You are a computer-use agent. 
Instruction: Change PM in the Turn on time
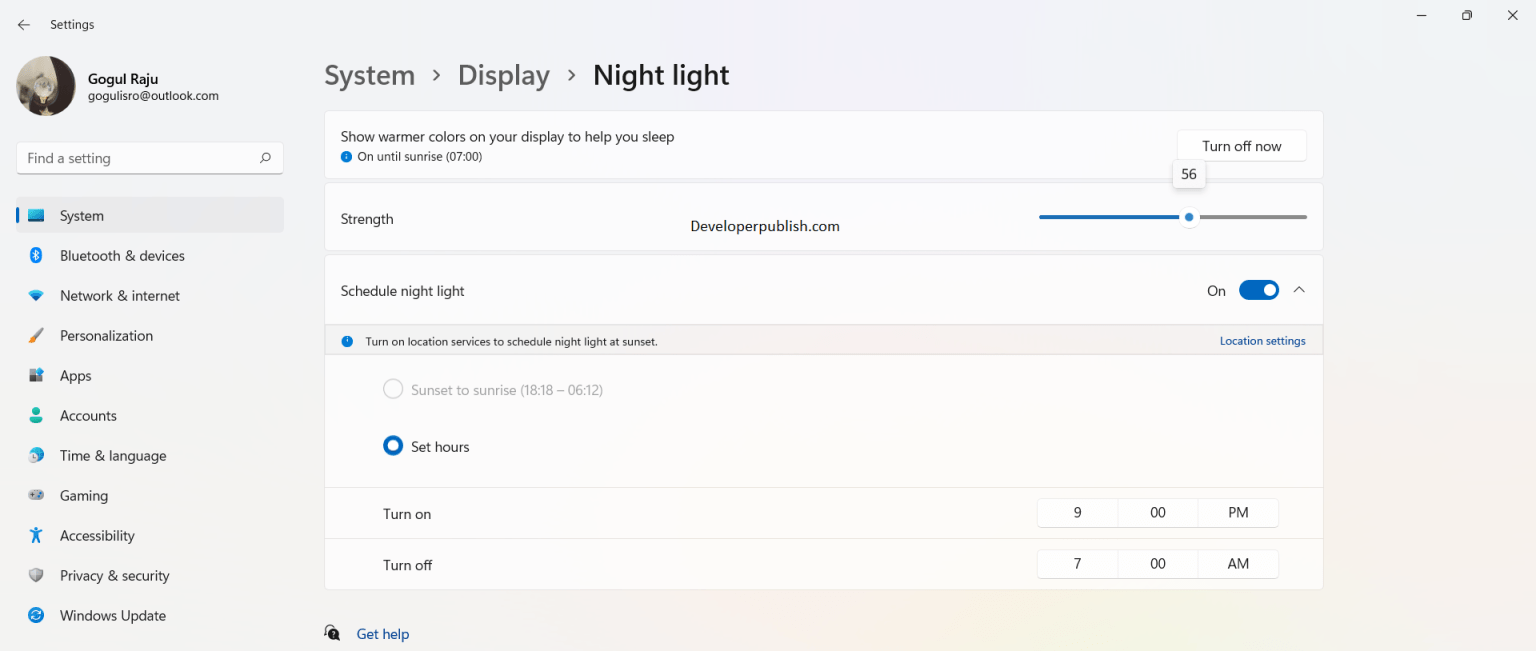(1238, 512)
